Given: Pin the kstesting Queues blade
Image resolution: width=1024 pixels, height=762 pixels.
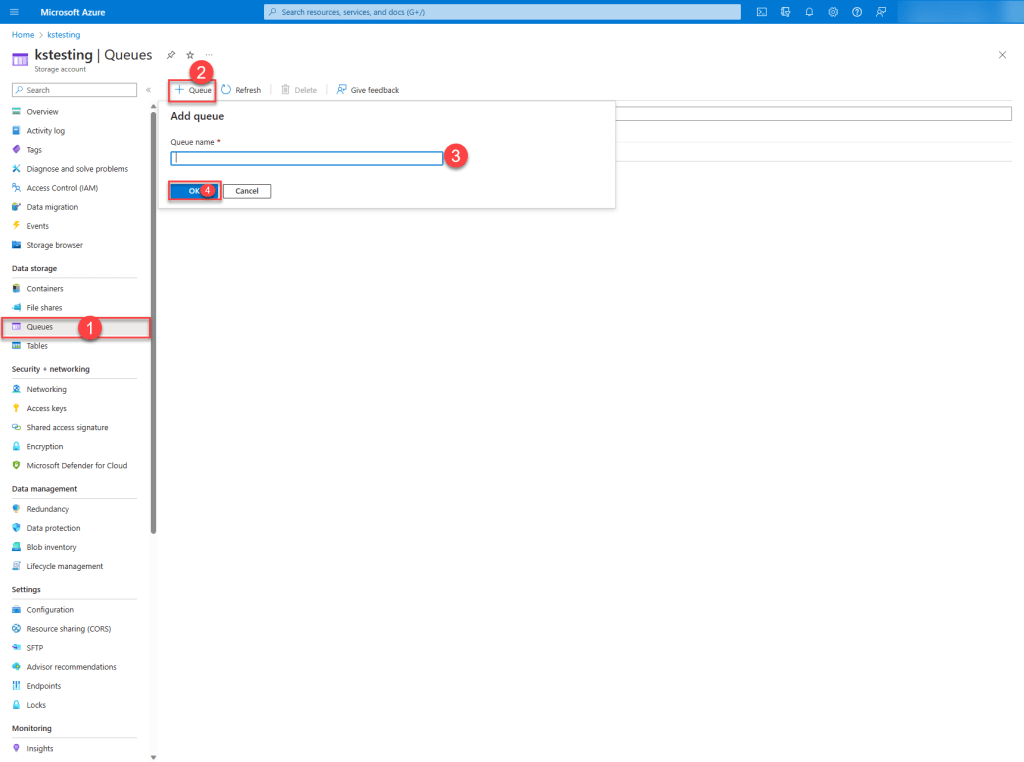Looking at the screenshot, I should (x=171, y=55).
